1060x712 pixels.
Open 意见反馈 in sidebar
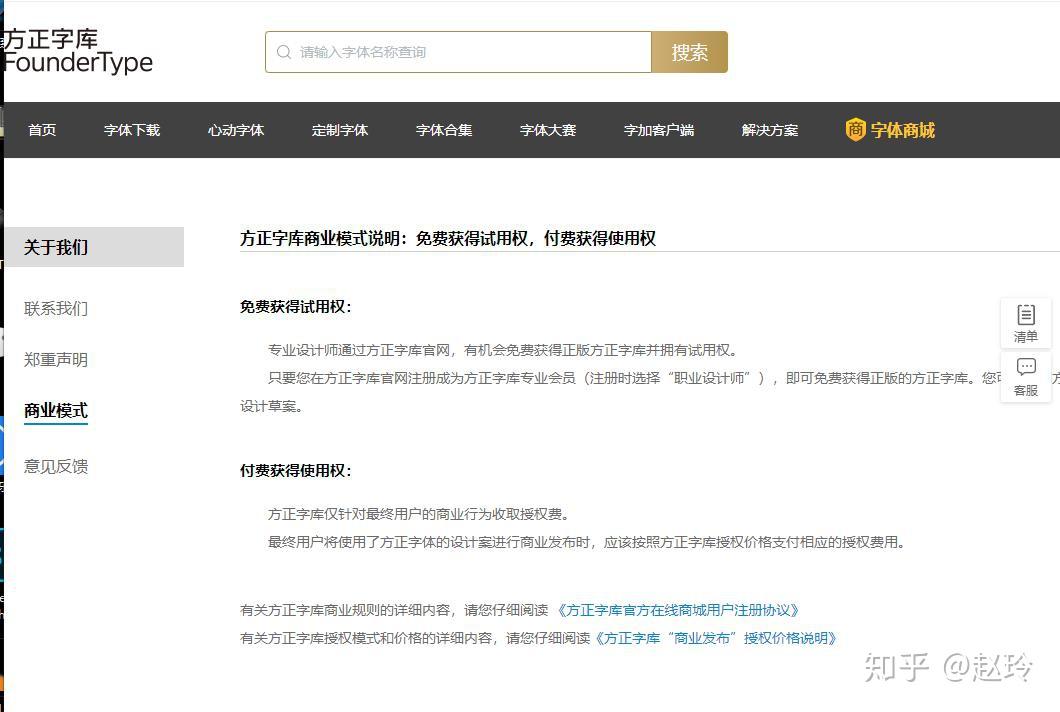point(56,466)
